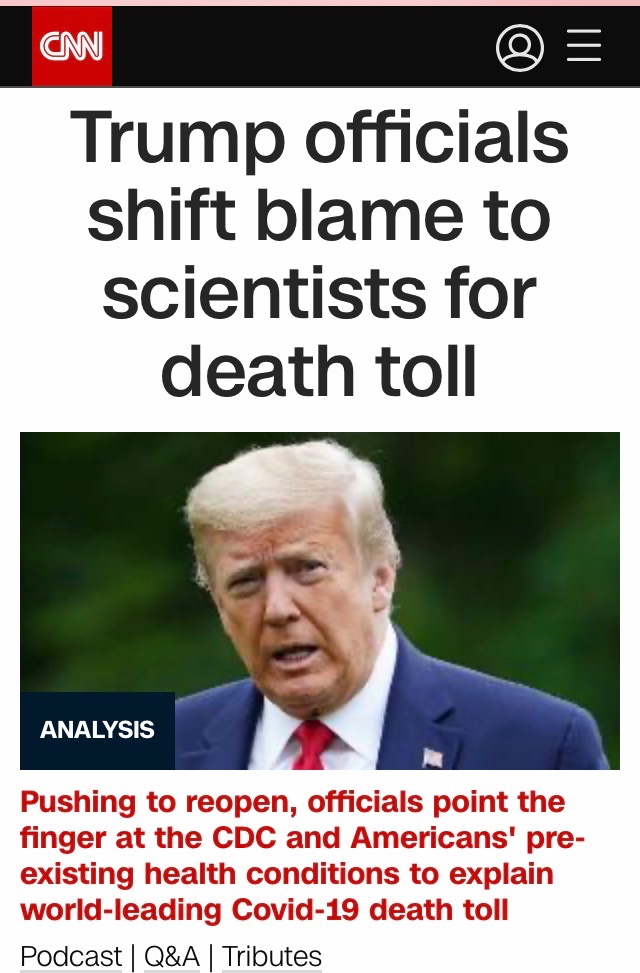Open the user account profile icon

coord(520,47)
